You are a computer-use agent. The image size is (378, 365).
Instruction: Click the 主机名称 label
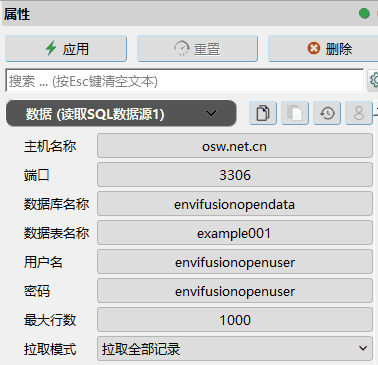[50, 146]
